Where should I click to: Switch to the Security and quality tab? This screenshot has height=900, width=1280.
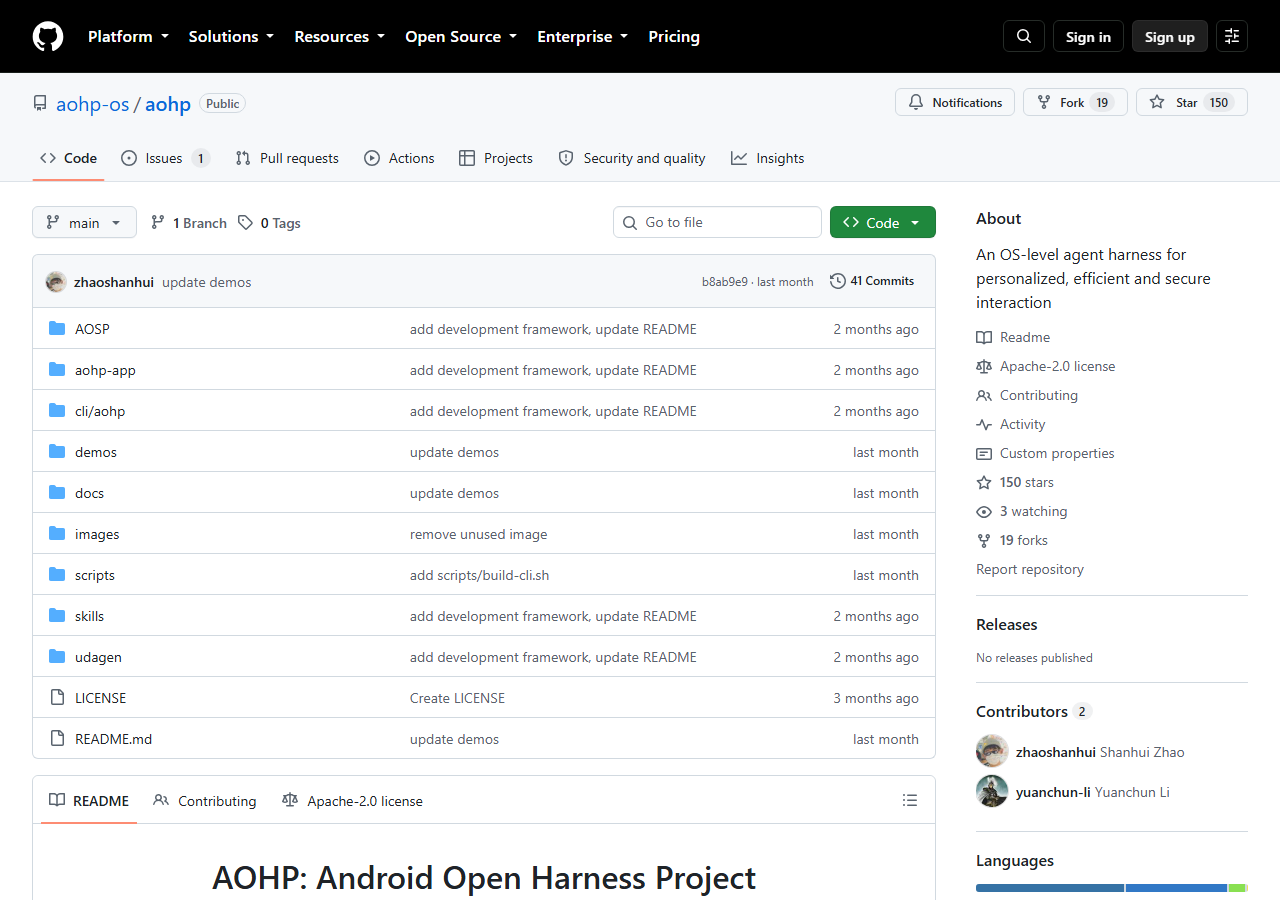pyautogui.click(x=632, y=158)
